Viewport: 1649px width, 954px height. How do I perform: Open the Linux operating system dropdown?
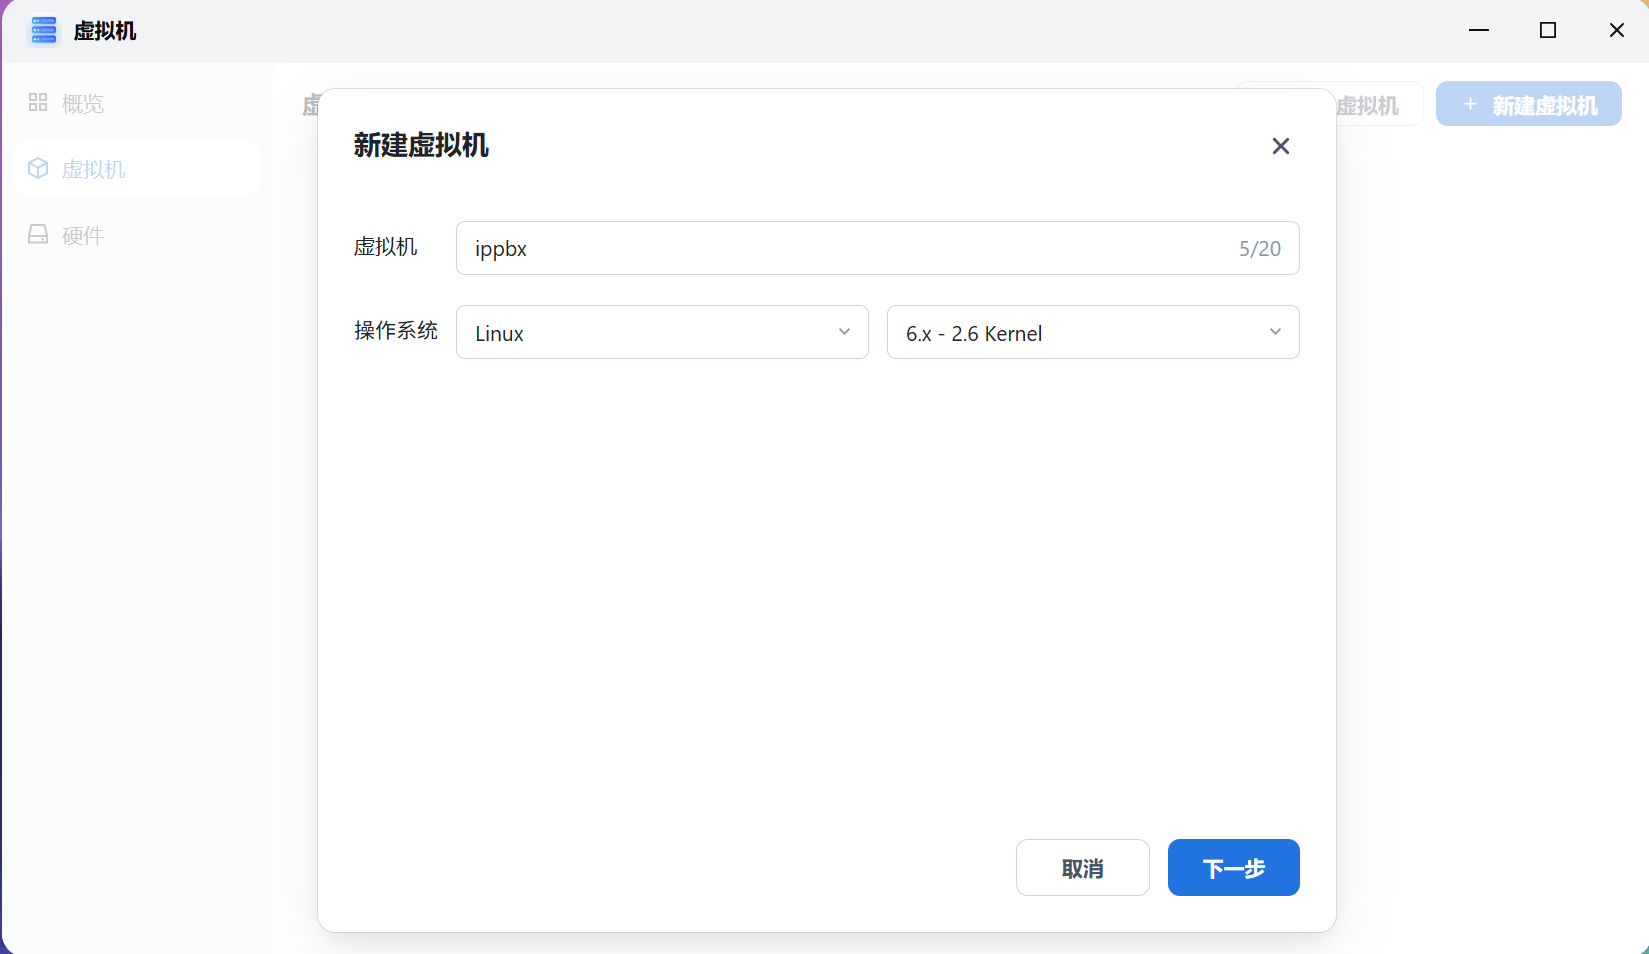(x=662, y=332)
